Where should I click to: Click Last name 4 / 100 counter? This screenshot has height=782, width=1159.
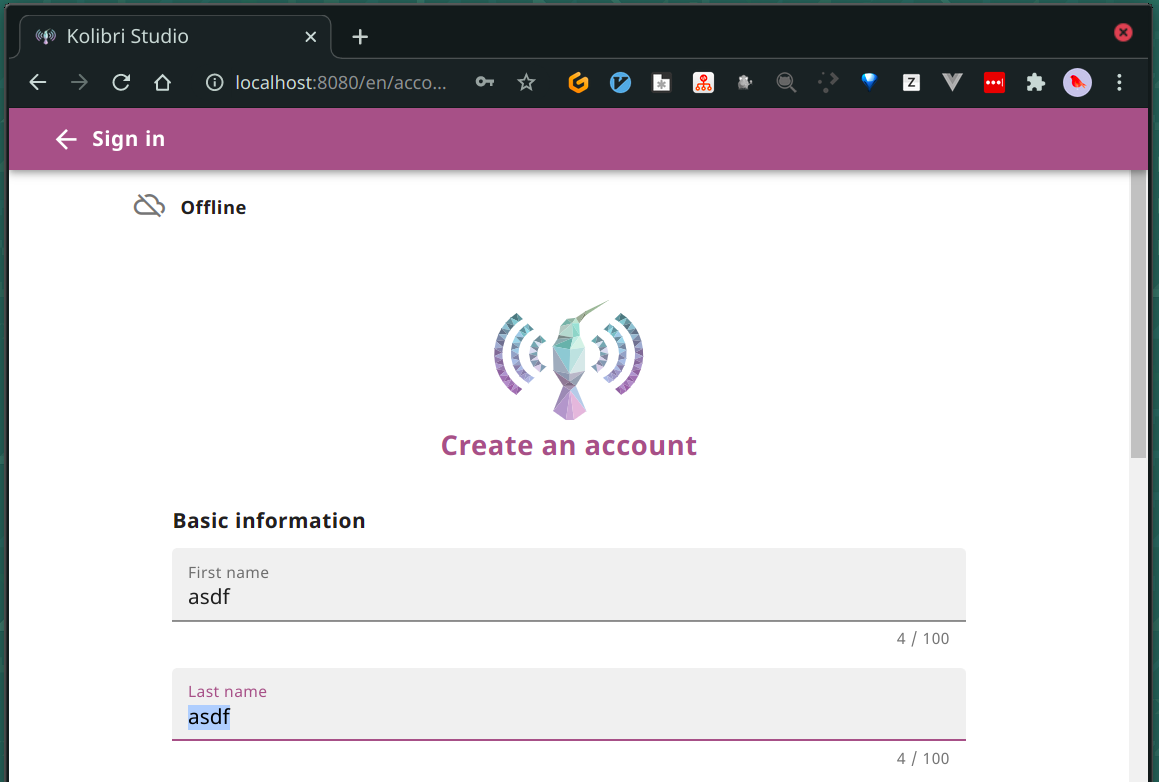pos(922,758)
